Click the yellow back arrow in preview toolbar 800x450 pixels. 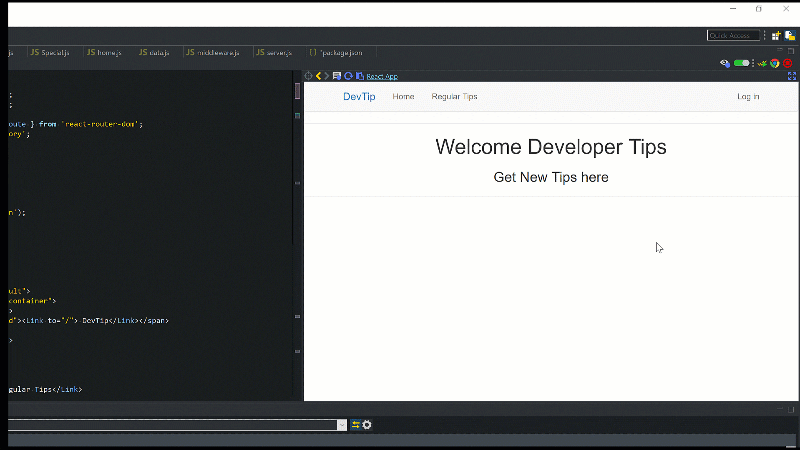point(318,76)
